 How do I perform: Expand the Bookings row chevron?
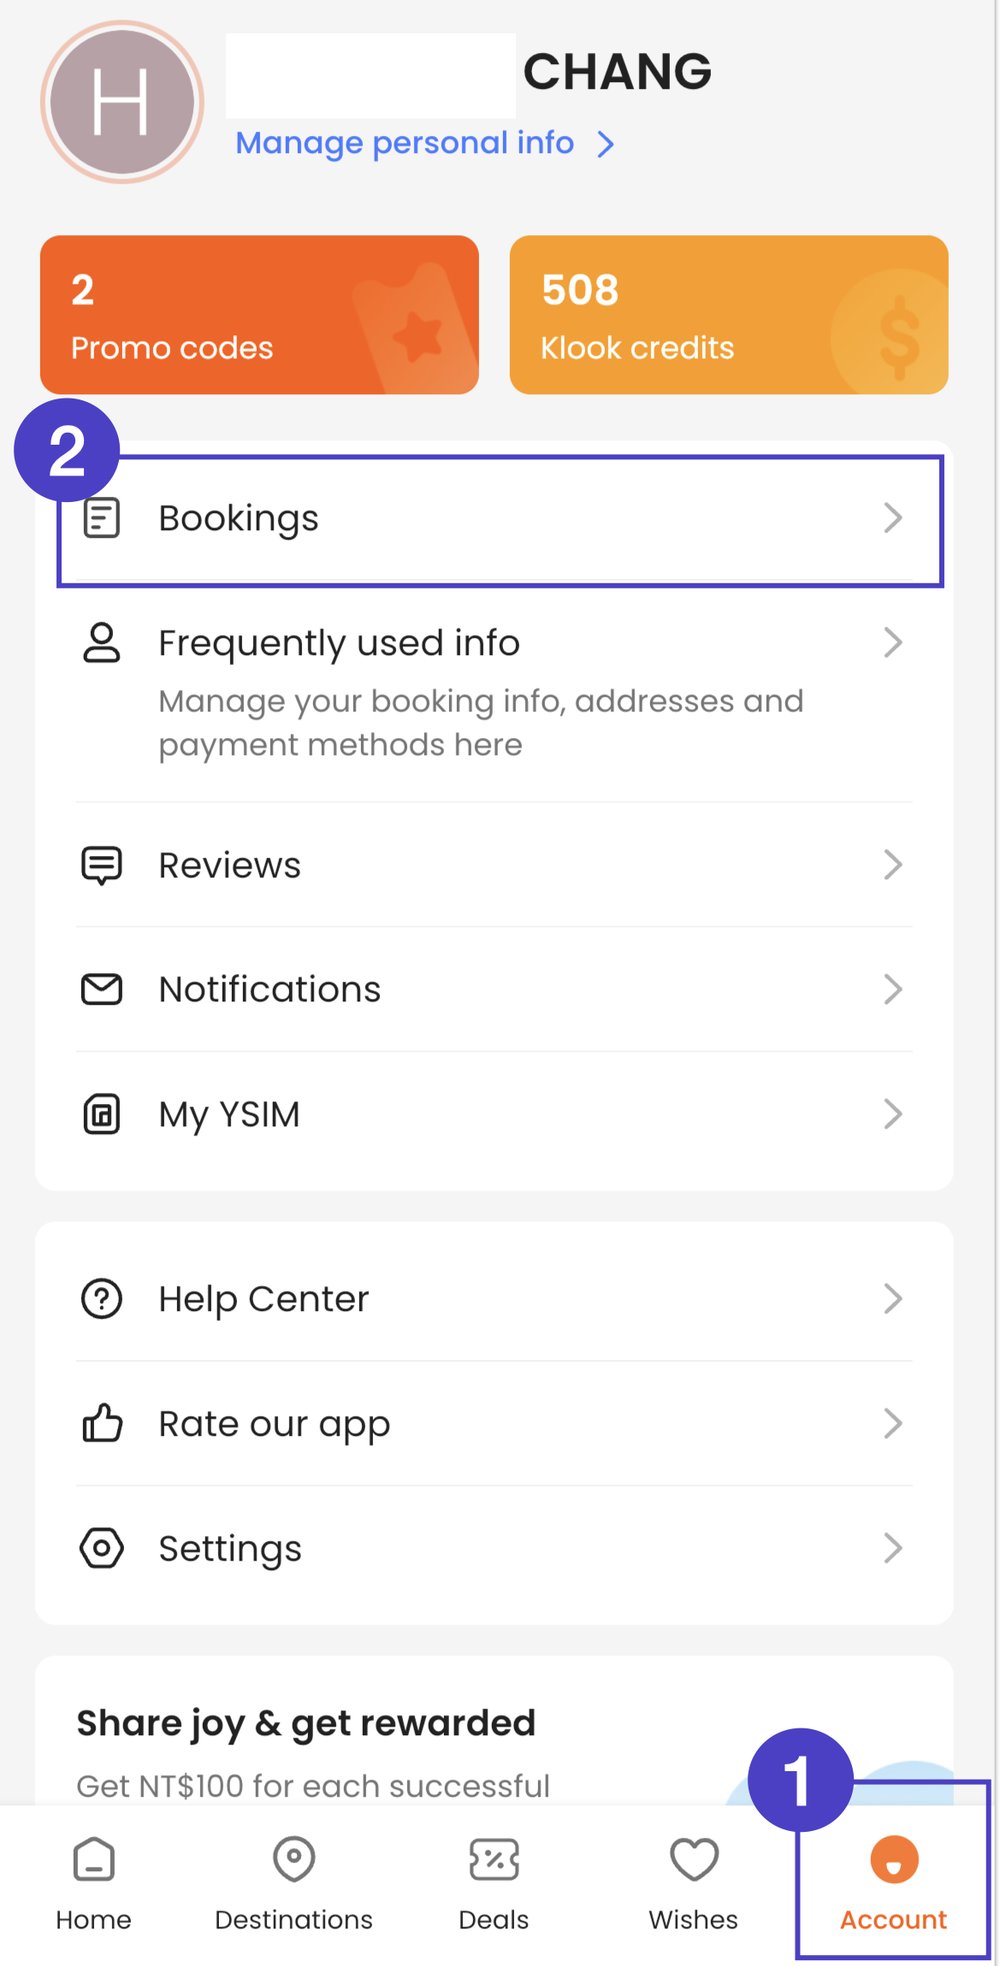pos(893,518)
